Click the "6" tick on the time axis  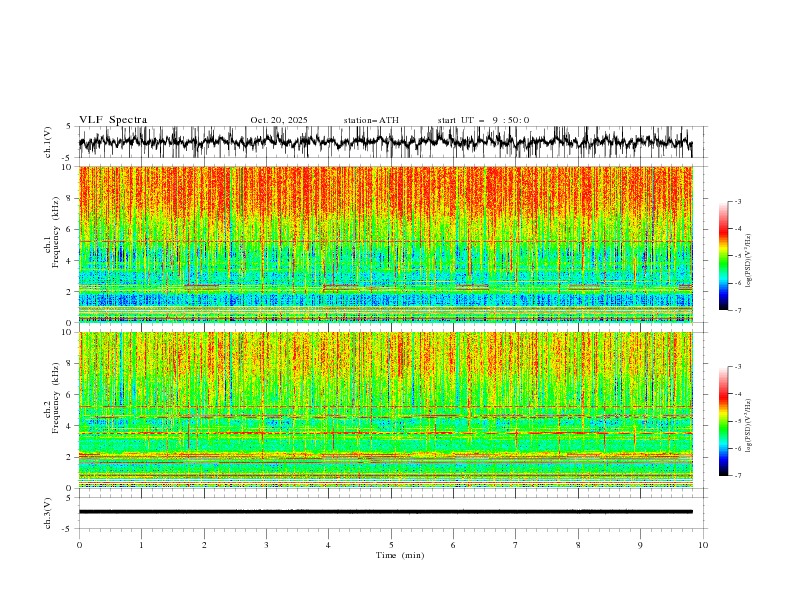(453, 545)
